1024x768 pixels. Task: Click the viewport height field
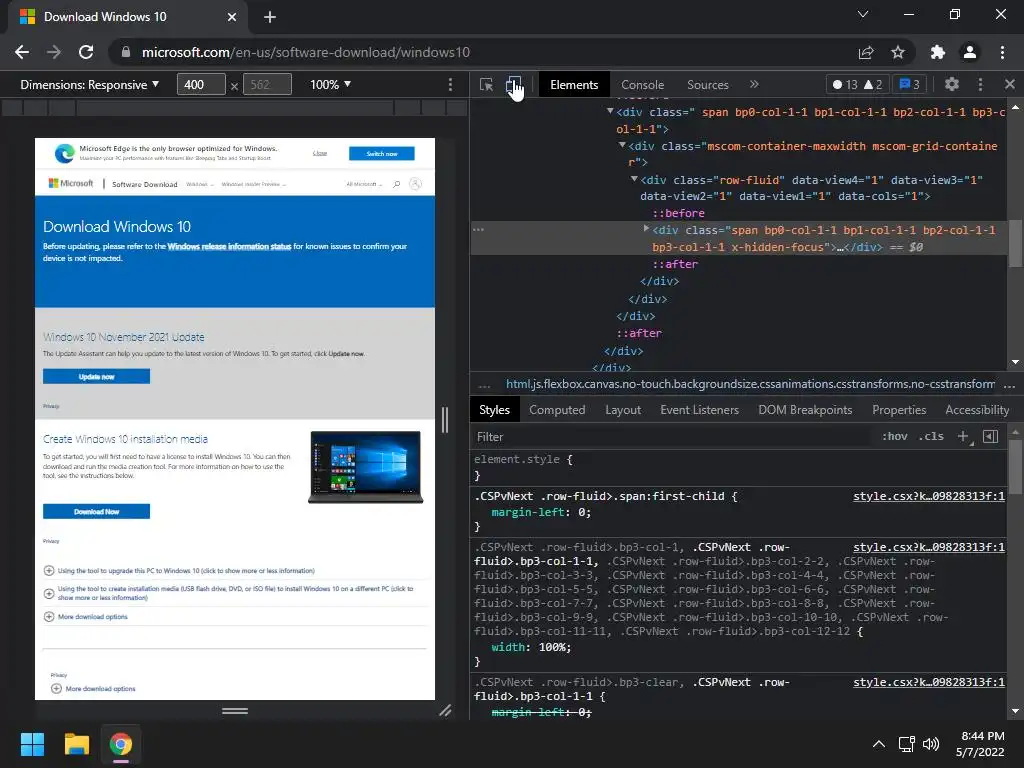coord(267,85)
